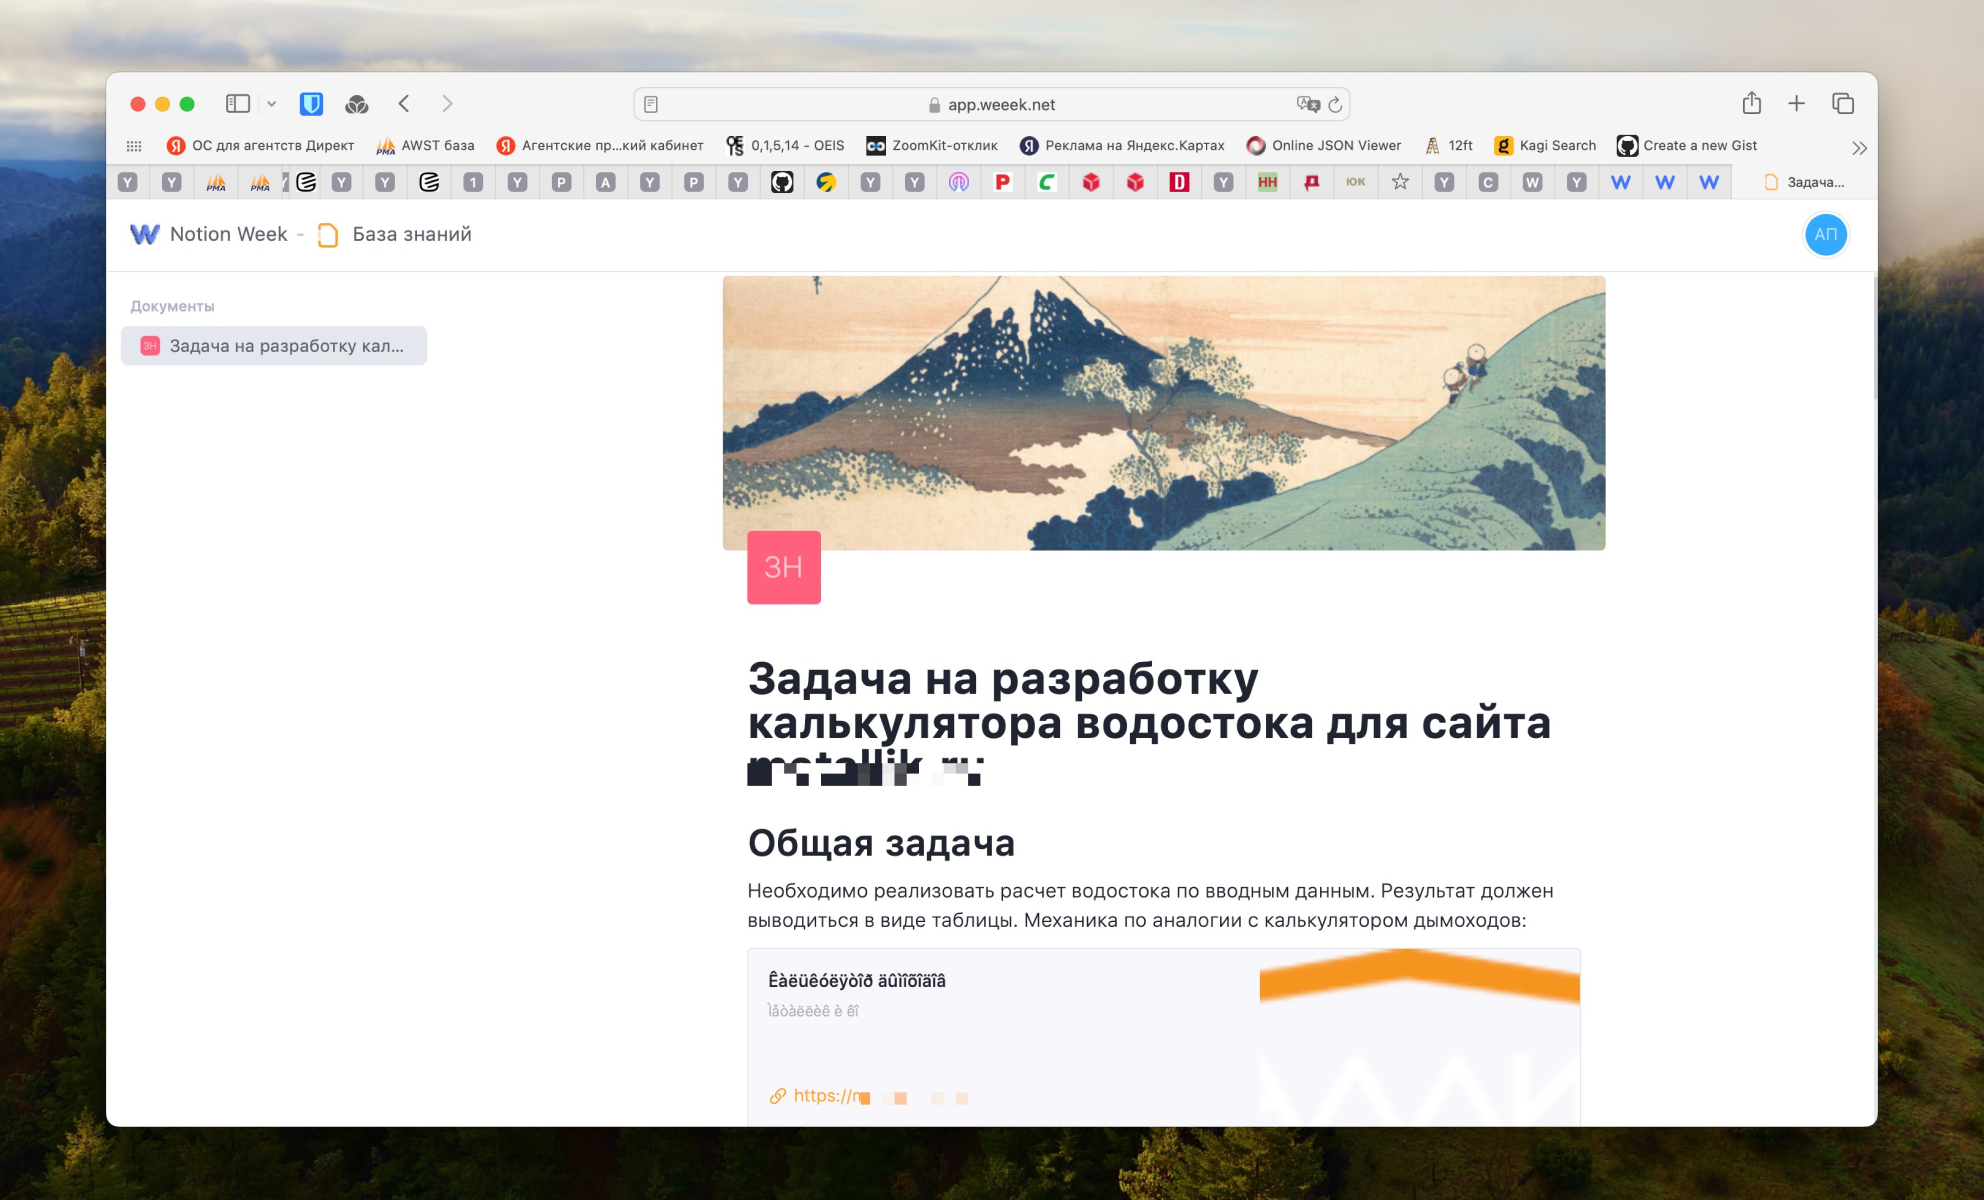The height and width of the screenshot is (1200, 1984).
Task: Click the translate icon in the address bar
Action: (1307, 104)
